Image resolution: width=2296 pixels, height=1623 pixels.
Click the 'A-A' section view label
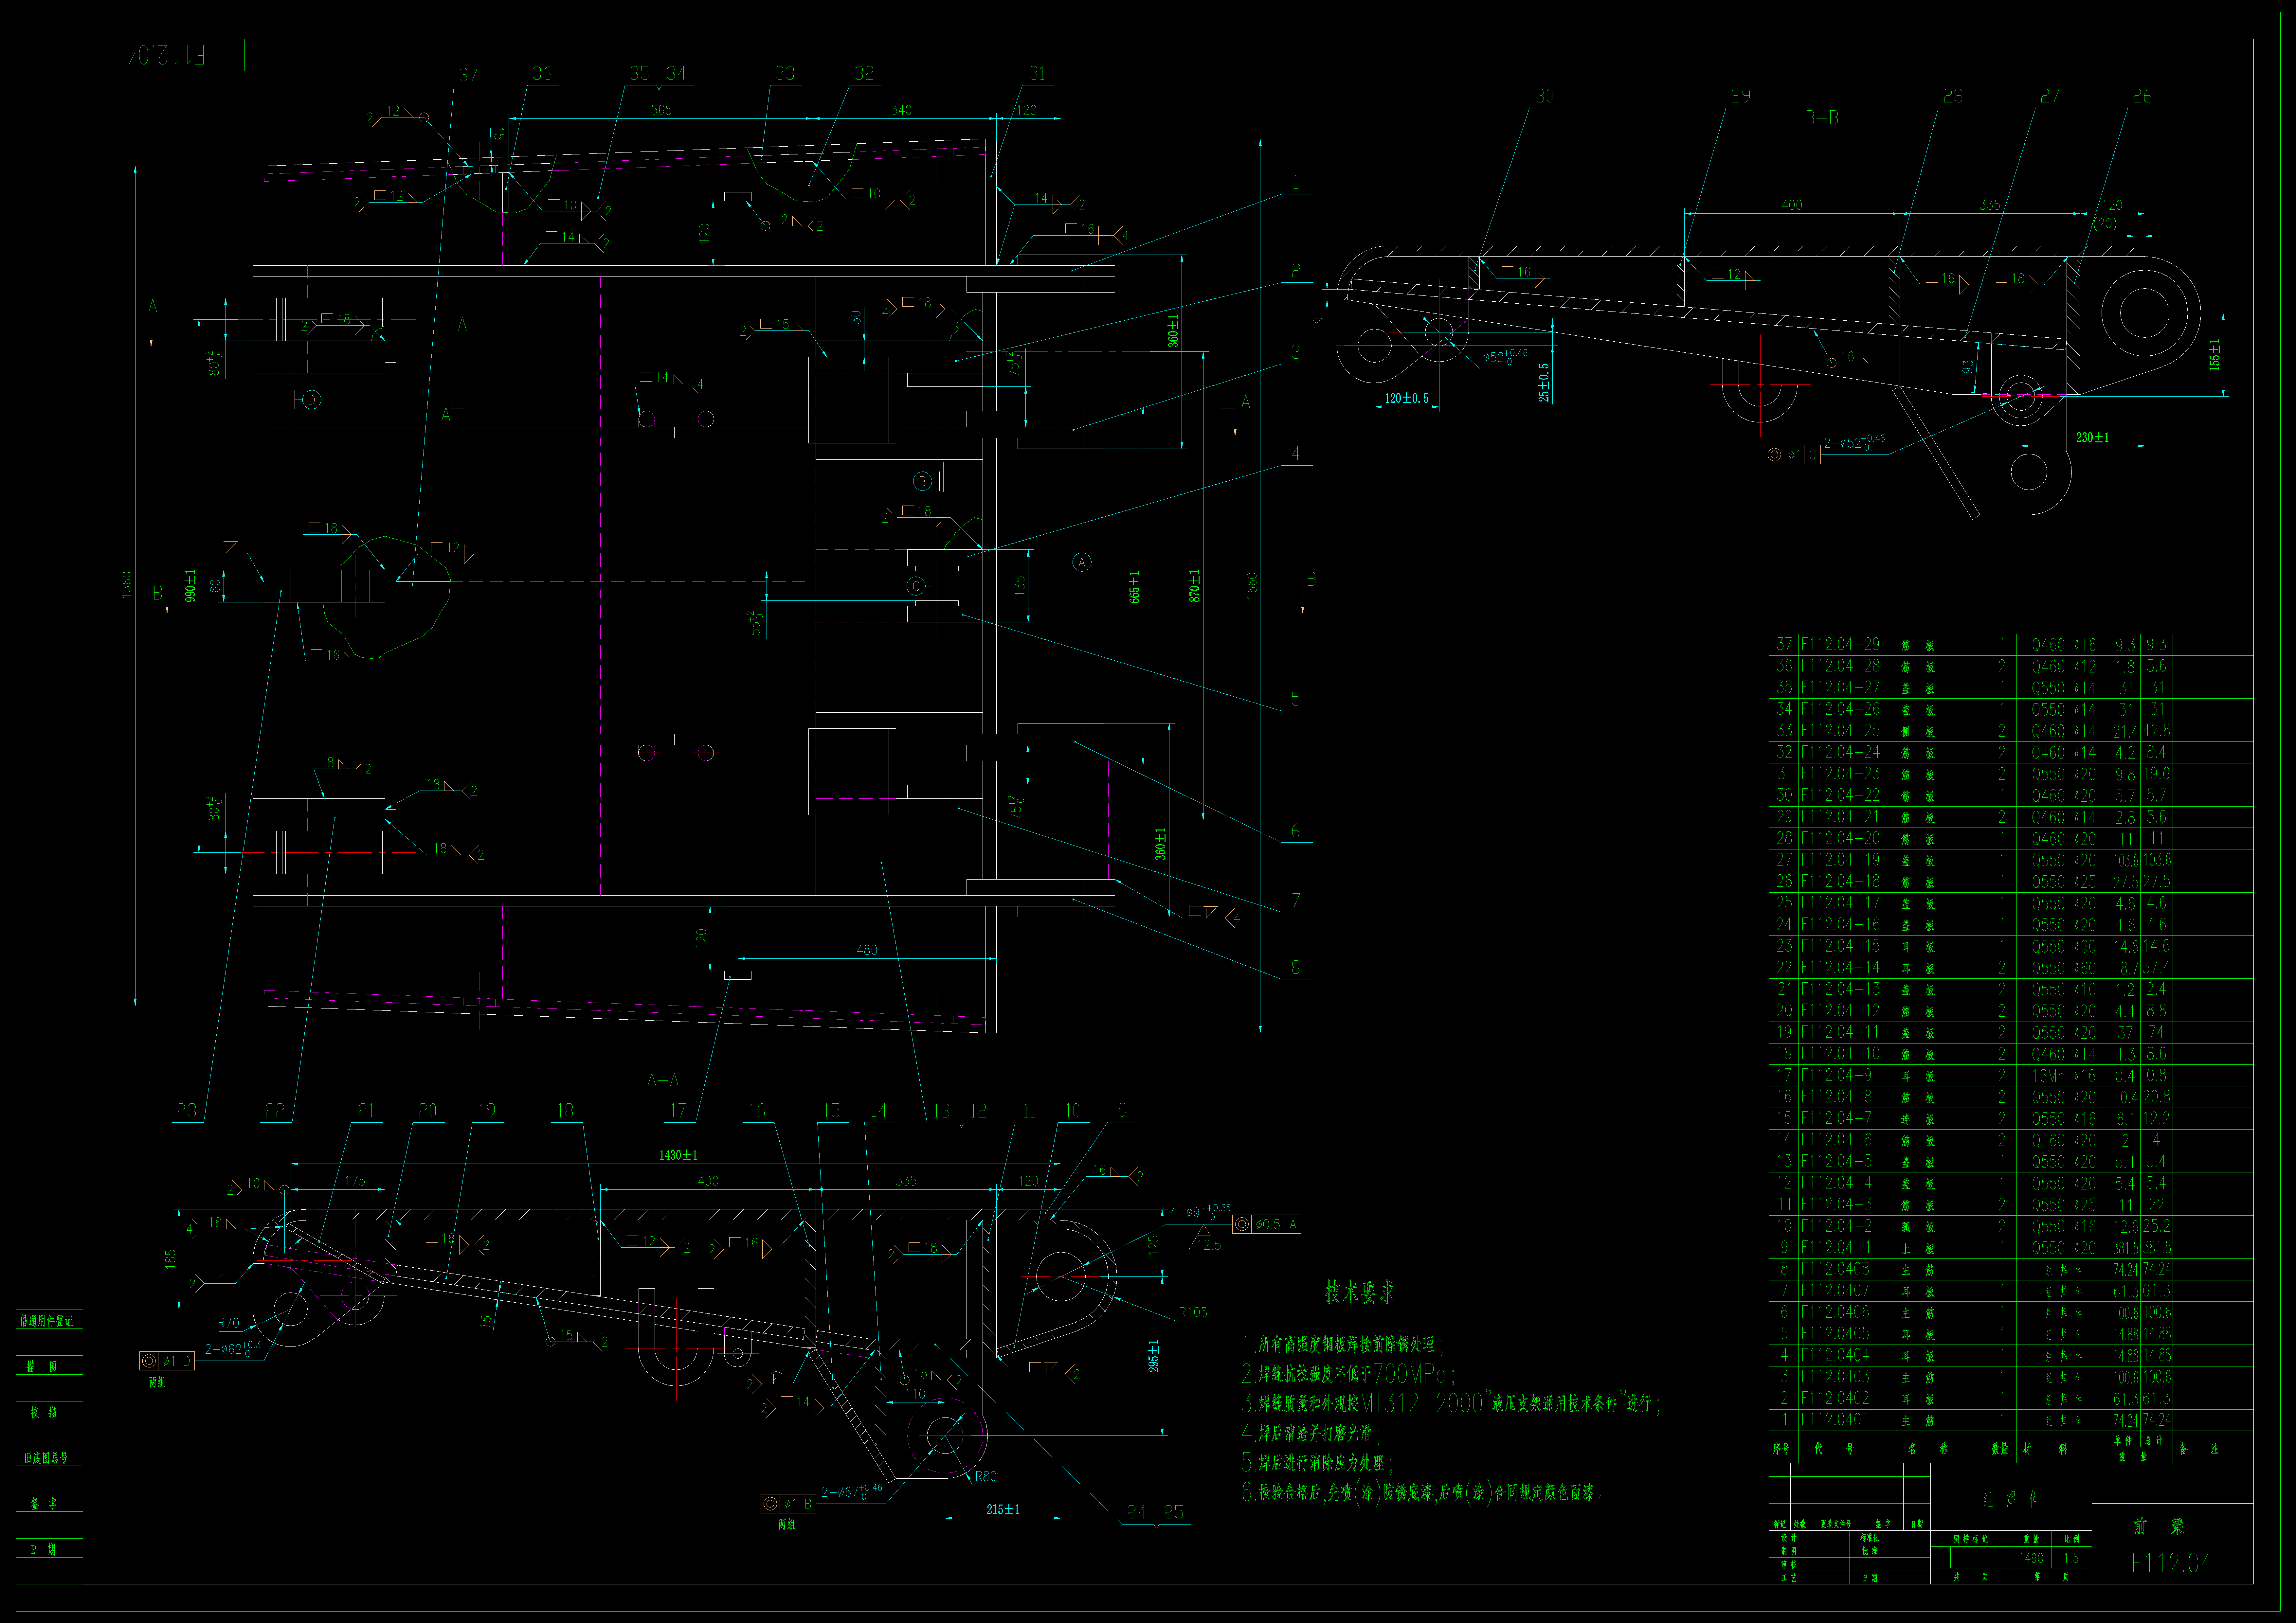[663, 1080]
